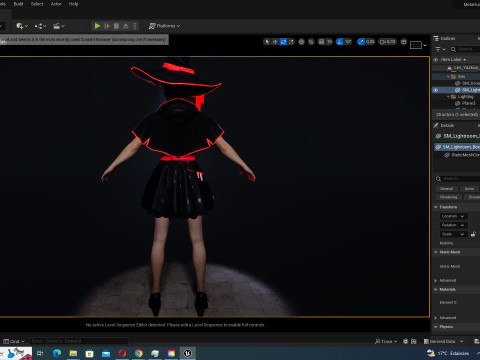The image size is (480, 360).
Task: Open the Rotation dropdown in Transform
Action: [x=453, y=225]
